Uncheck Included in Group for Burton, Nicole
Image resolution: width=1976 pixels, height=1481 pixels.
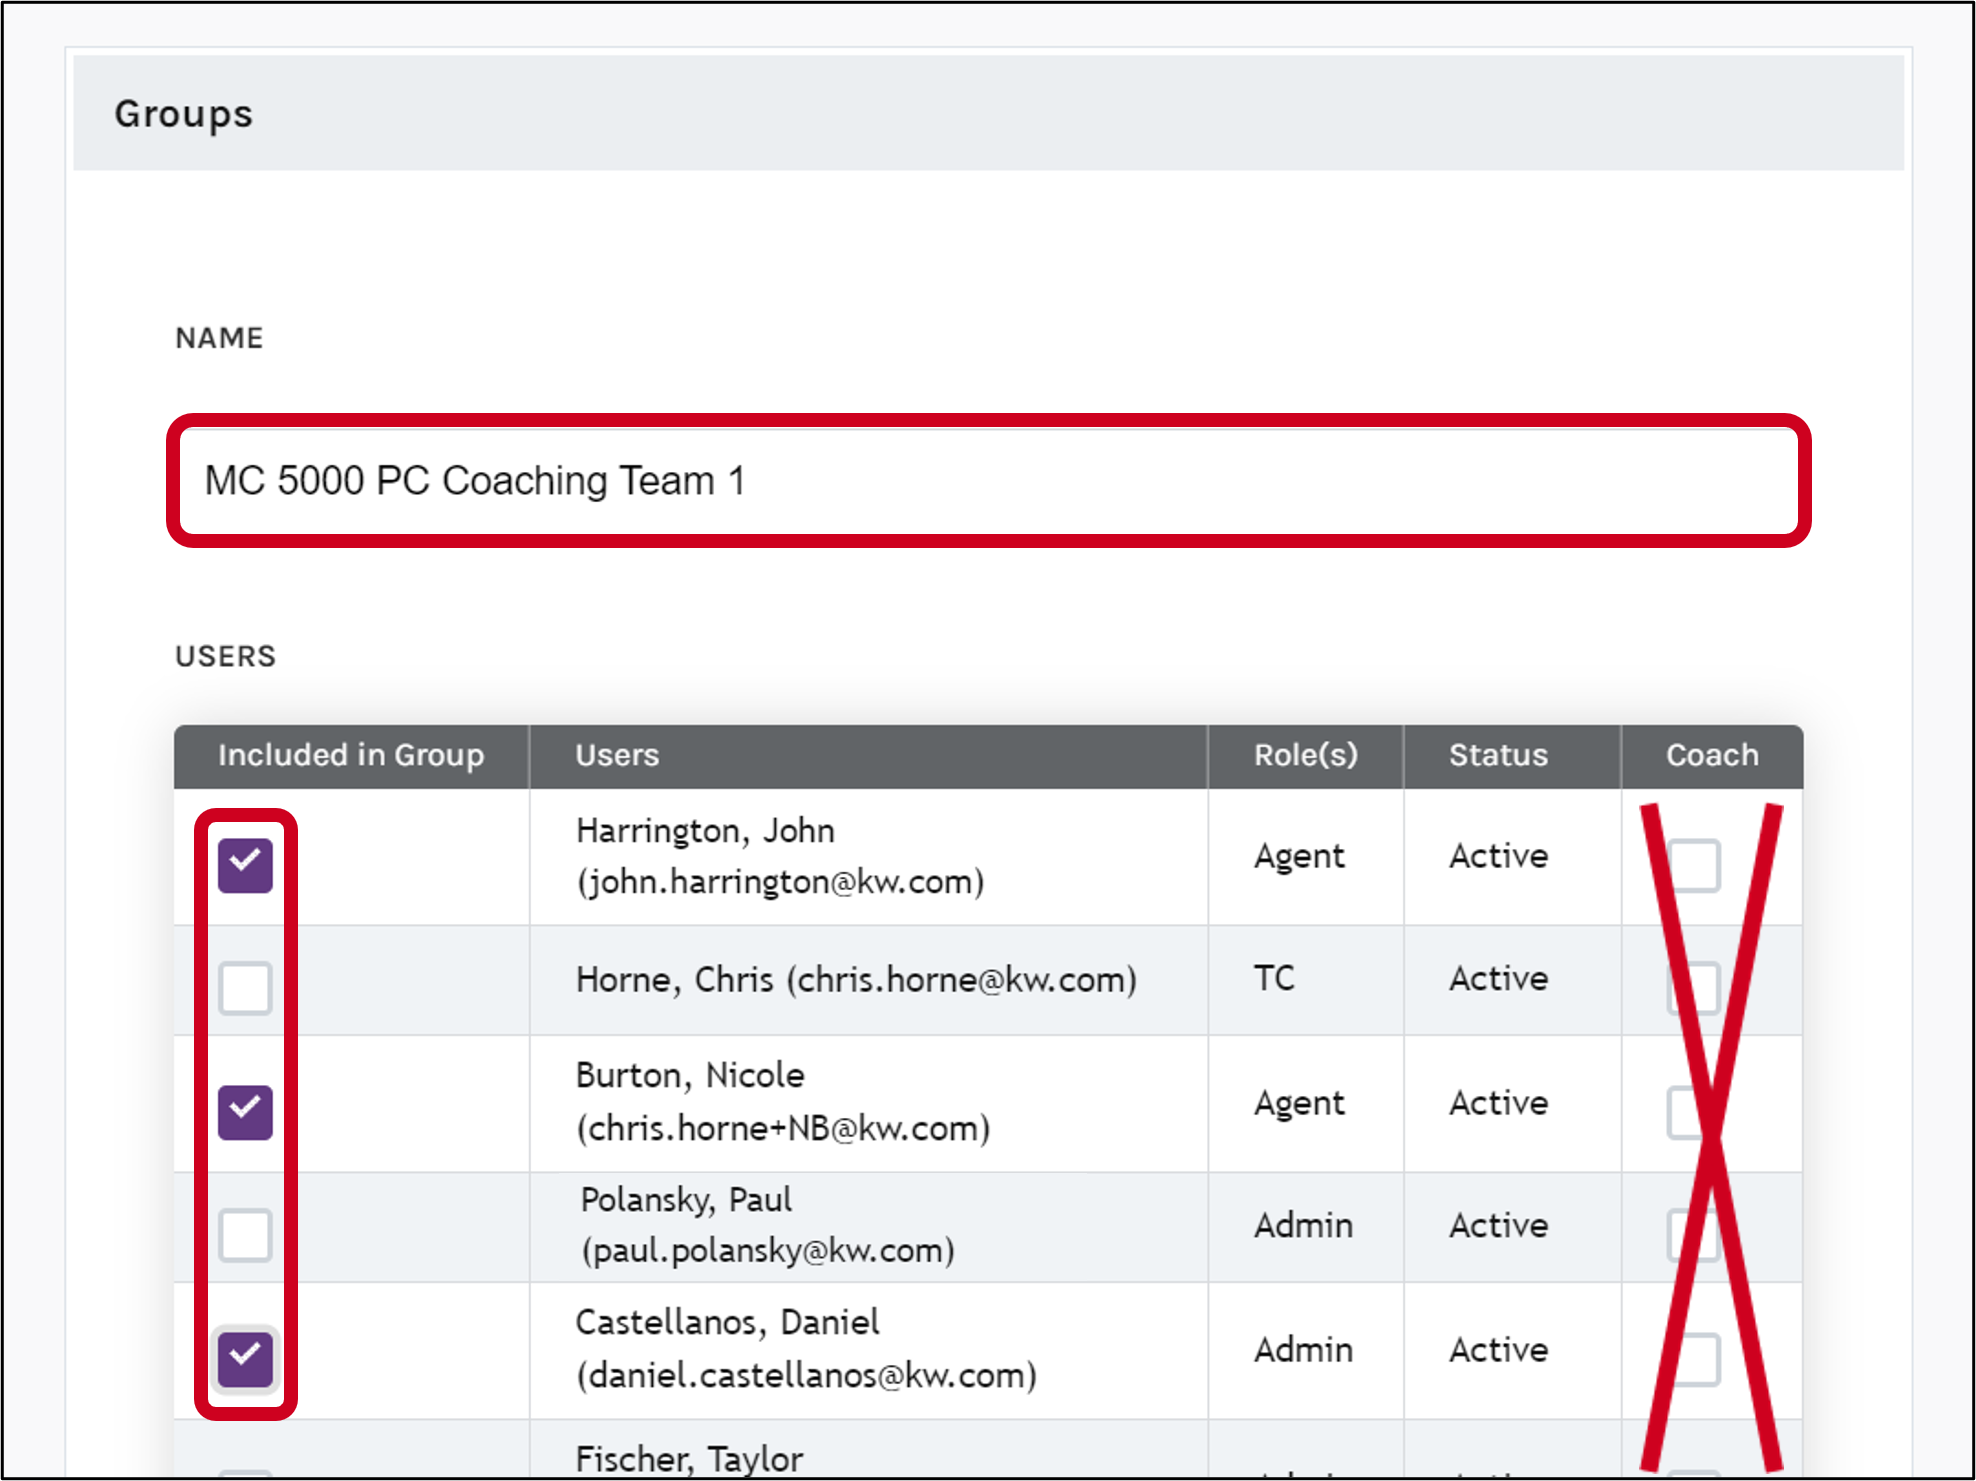tap(245, 1112)
